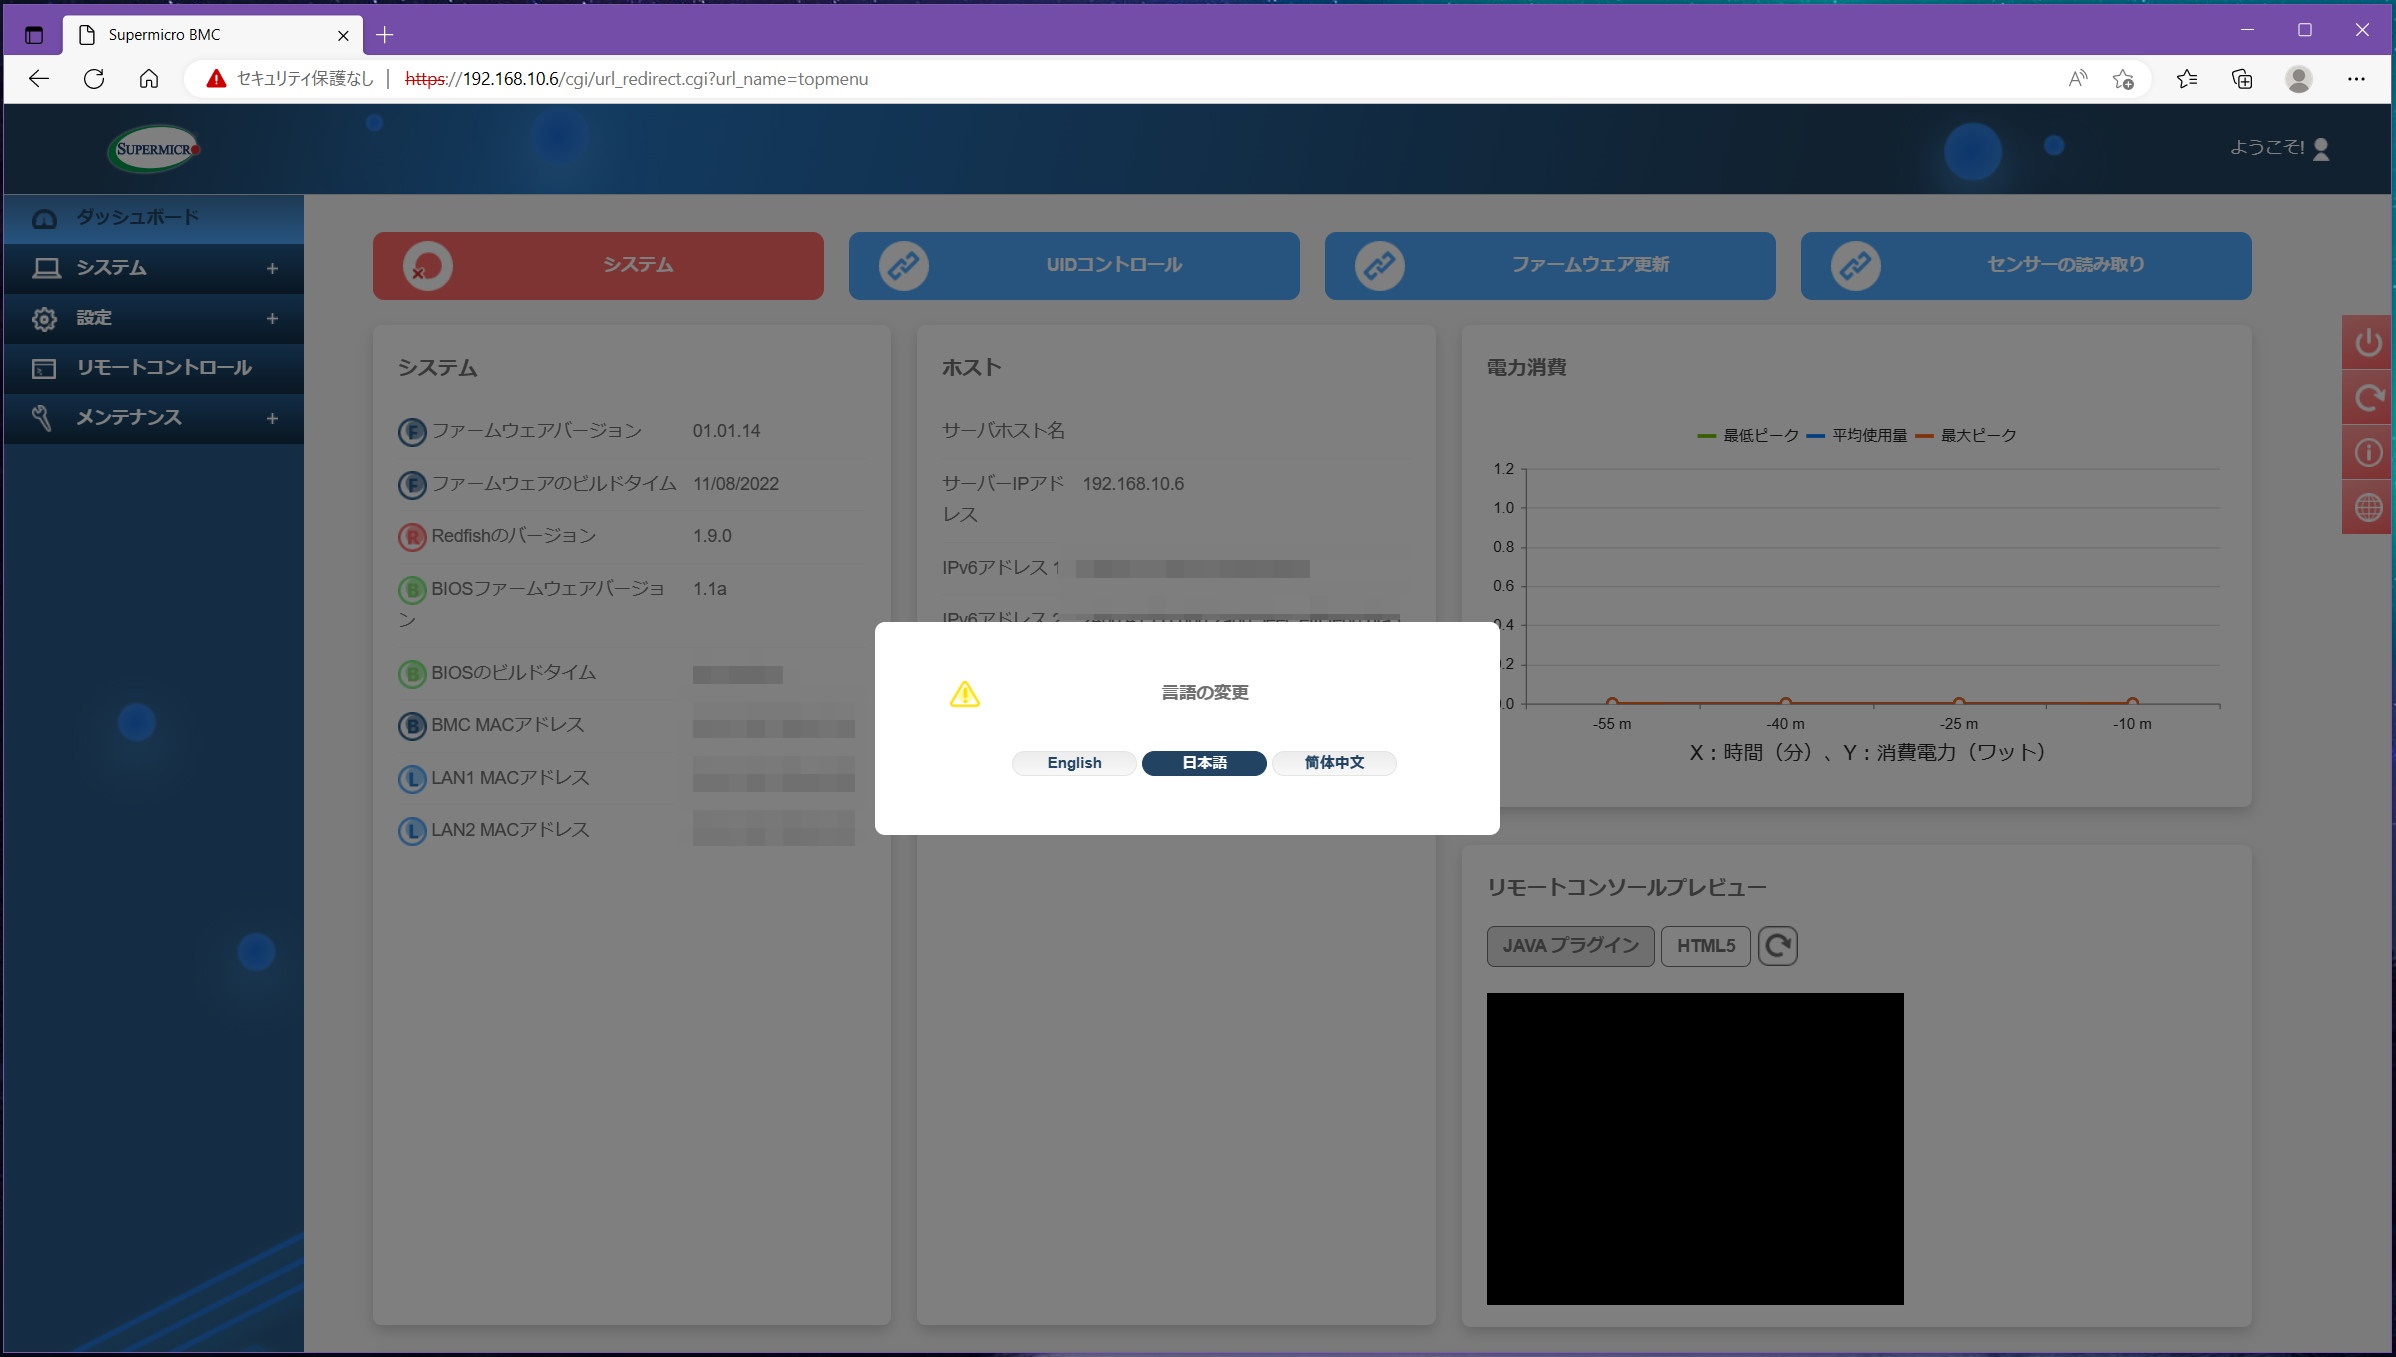Click the user profile icon next to ようこそ
Viewport: 2396px width, 1357px height.
point(2321,149)
